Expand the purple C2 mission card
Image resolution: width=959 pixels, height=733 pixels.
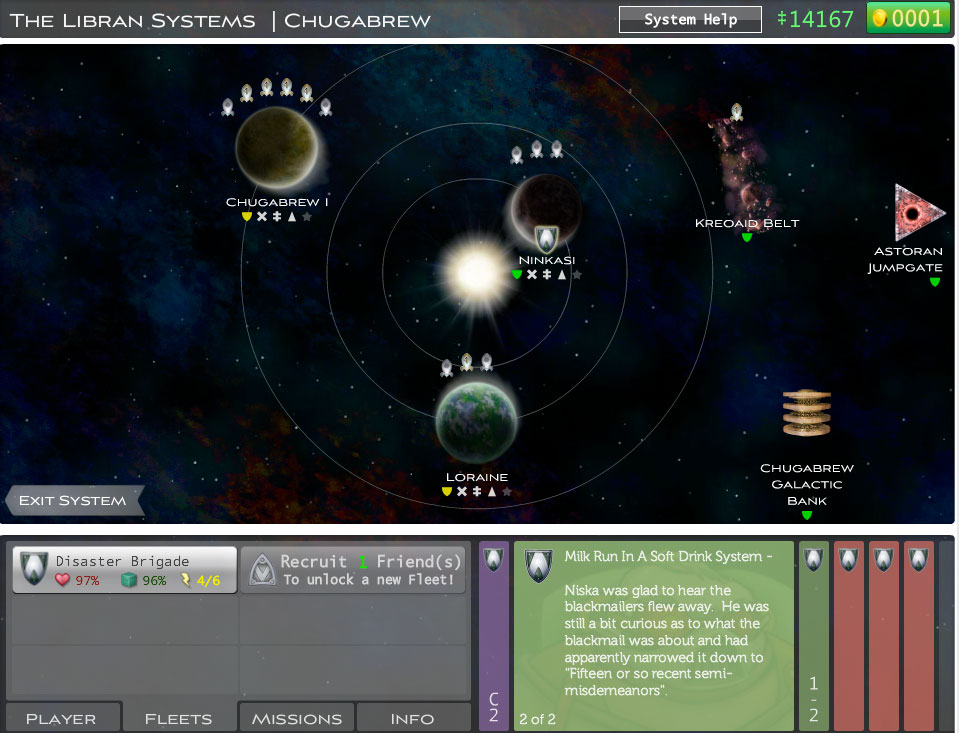tap(494, 636)
